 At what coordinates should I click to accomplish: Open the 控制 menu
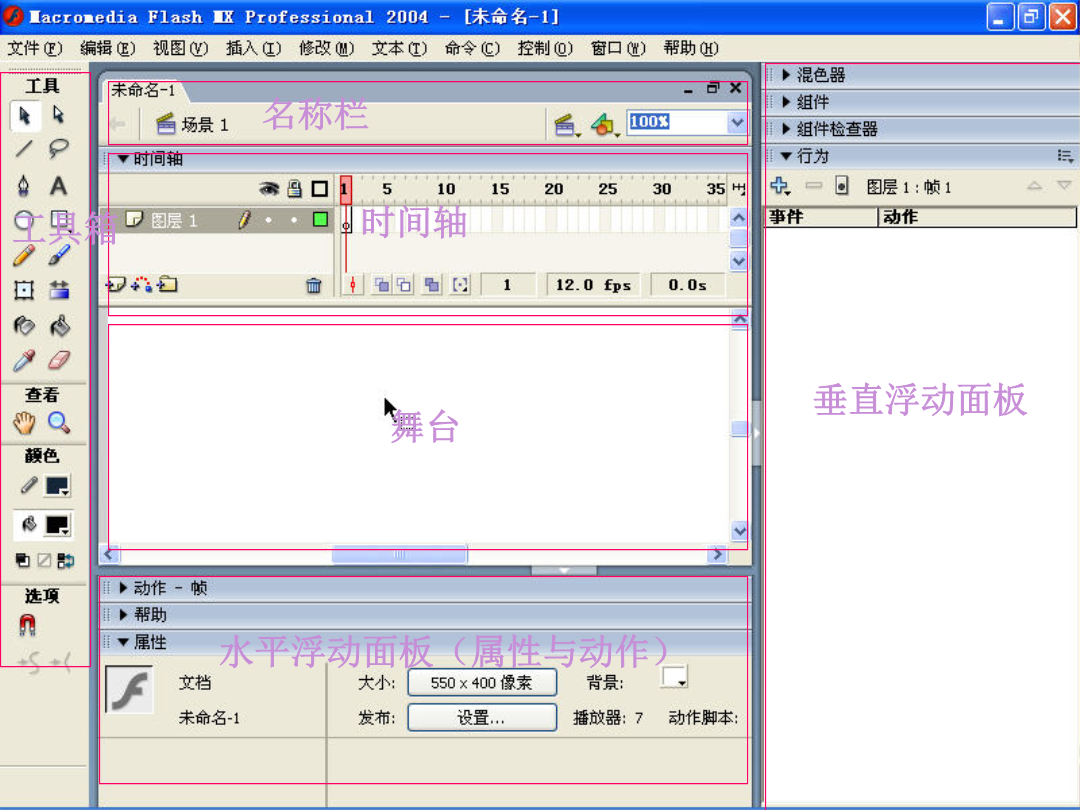tap(545, 48)
